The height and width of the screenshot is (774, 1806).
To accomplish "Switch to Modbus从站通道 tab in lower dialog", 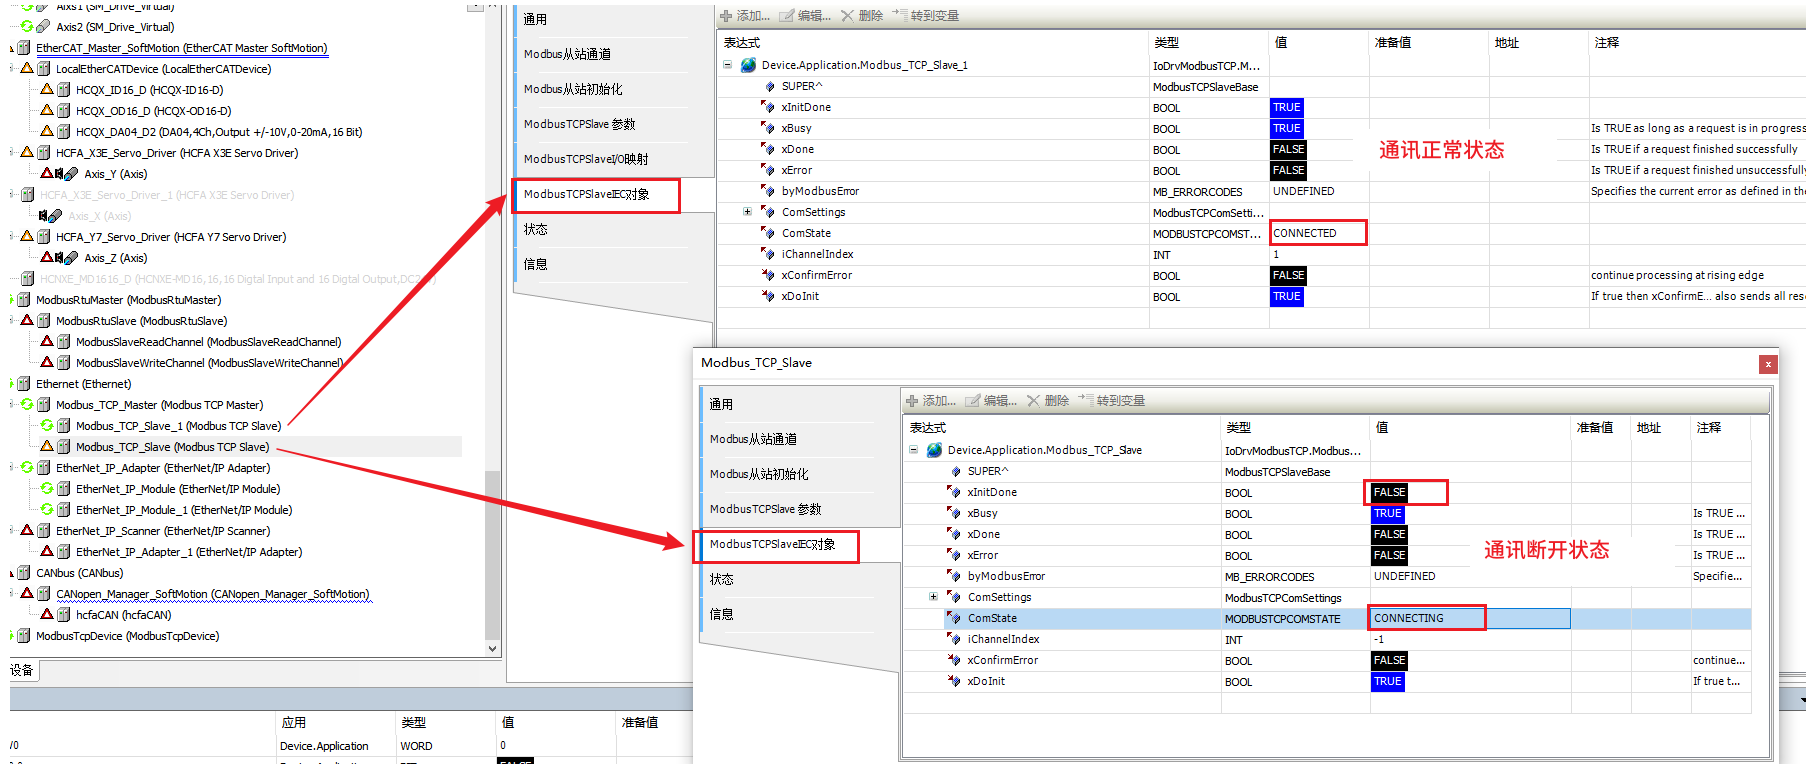I will pos(753,439).
